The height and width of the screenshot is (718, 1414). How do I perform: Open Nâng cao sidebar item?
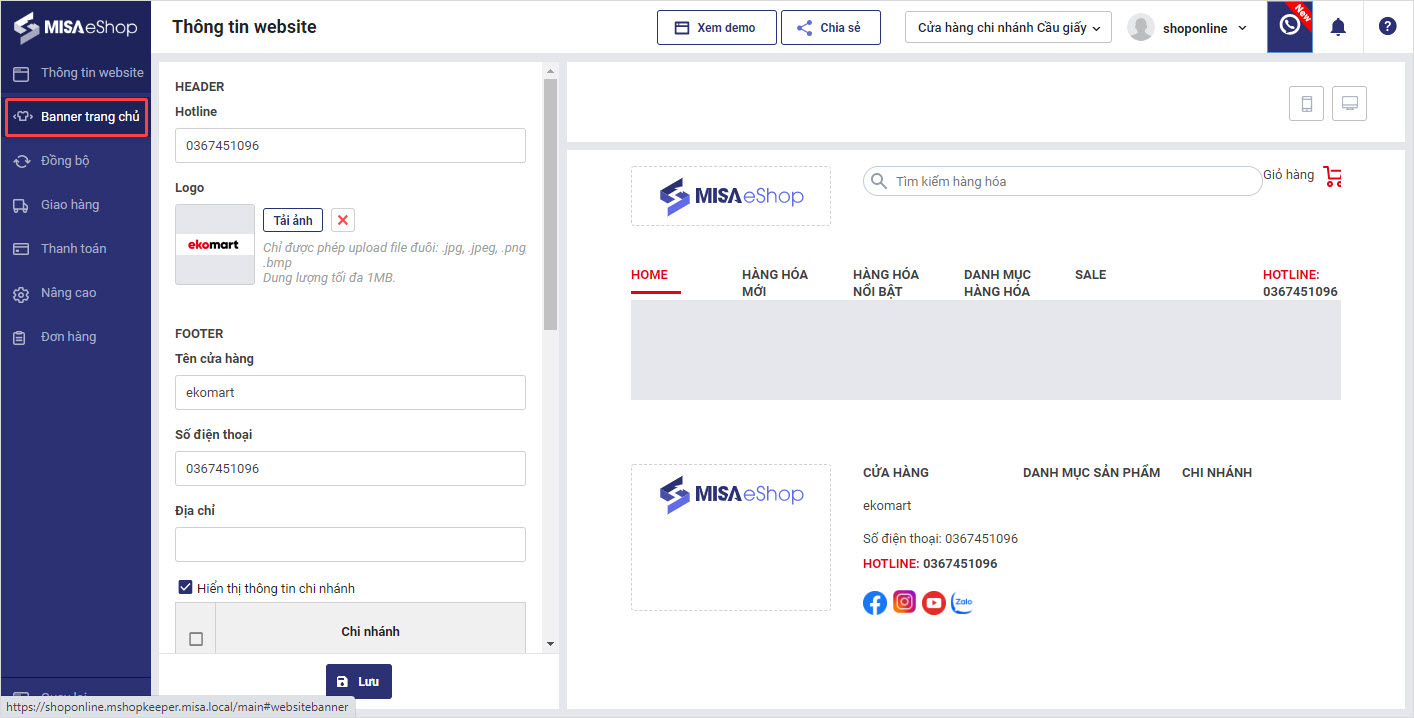point(76,293)
